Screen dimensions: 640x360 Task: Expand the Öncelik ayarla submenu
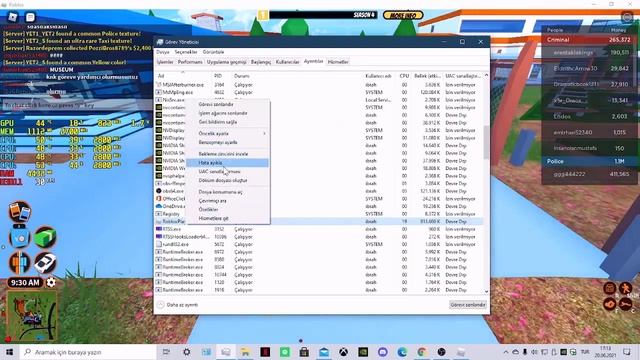pyautogui.click(x=227, y=133)
